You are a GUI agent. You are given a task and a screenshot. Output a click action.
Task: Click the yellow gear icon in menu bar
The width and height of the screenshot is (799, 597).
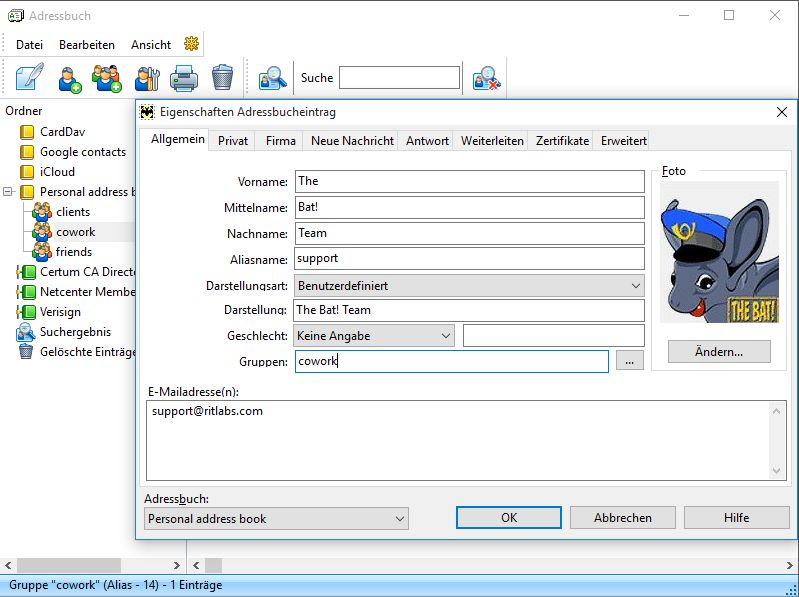click(x=191, y=44)
